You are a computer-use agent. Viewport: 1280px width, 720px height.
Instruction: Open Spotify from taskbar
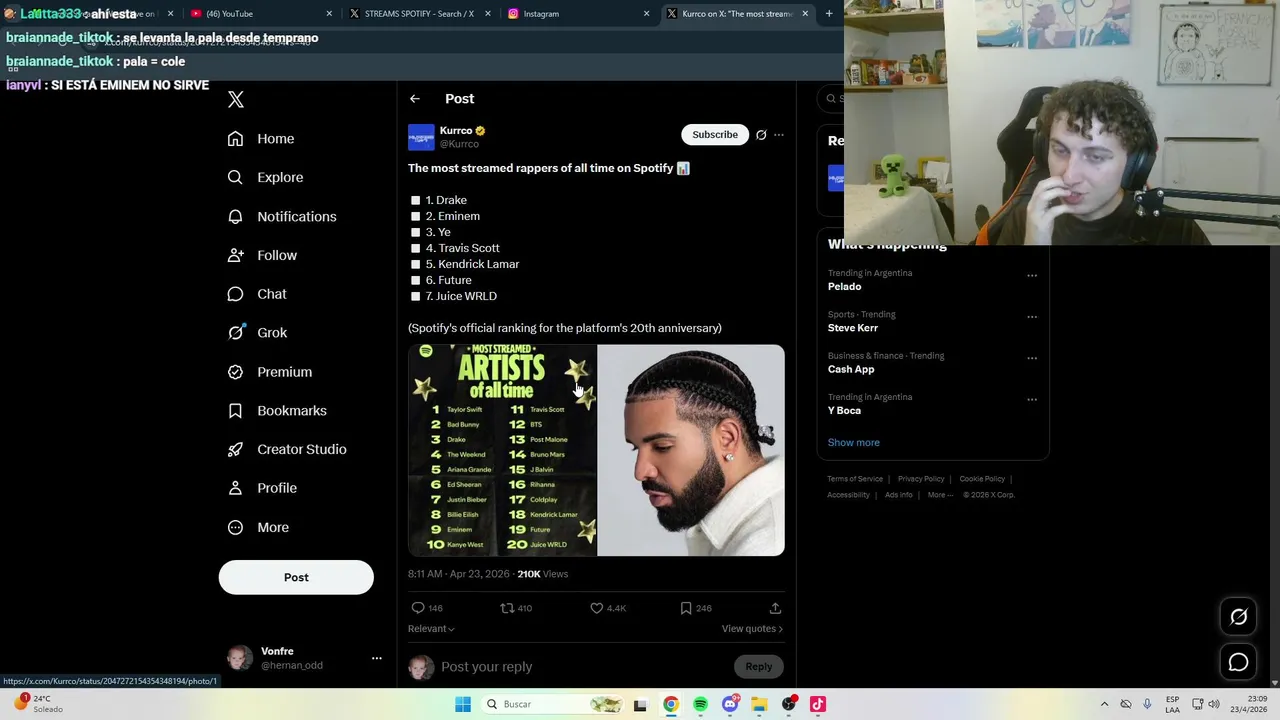pos(700,704)
